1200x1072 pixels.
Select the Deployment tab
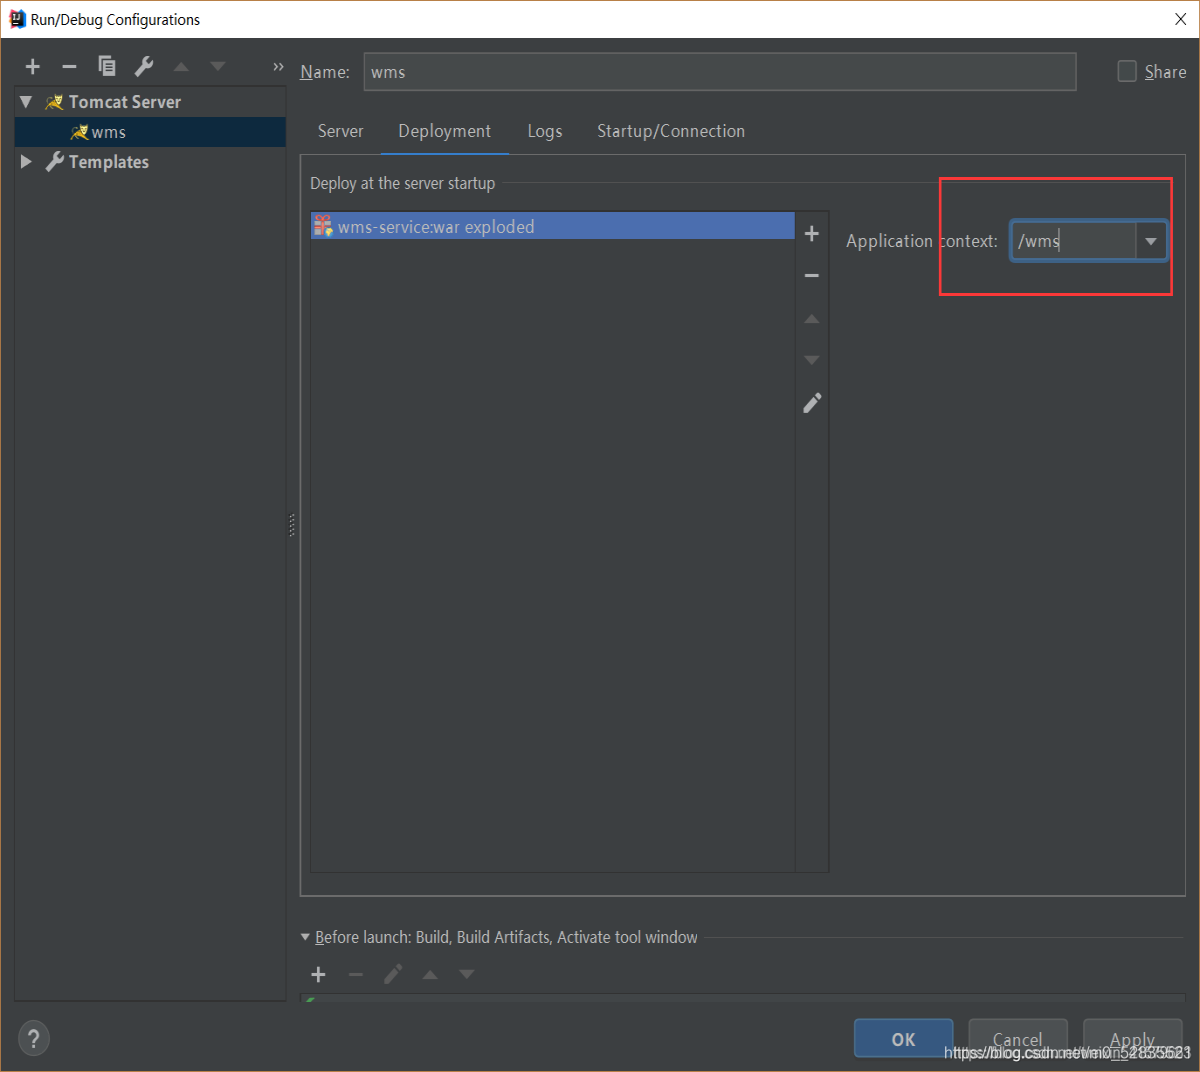coord(445,131)
